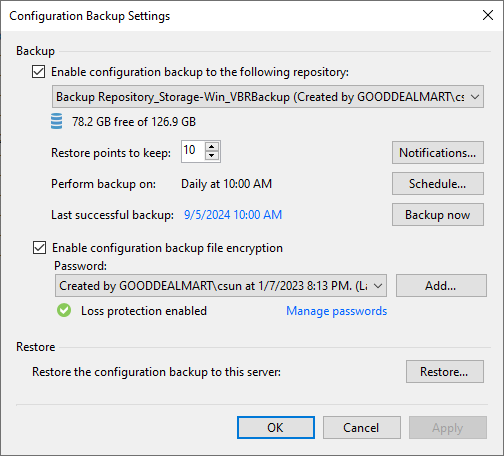The image size is (504, 456).
Task: Uncheck Enable configuration backup to repository
Action: 39,72
